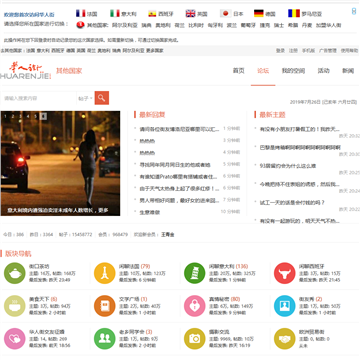Open the topic starting with 巴黎
Viewport: 360px width, 360px height.
click(x=300, y=147)
